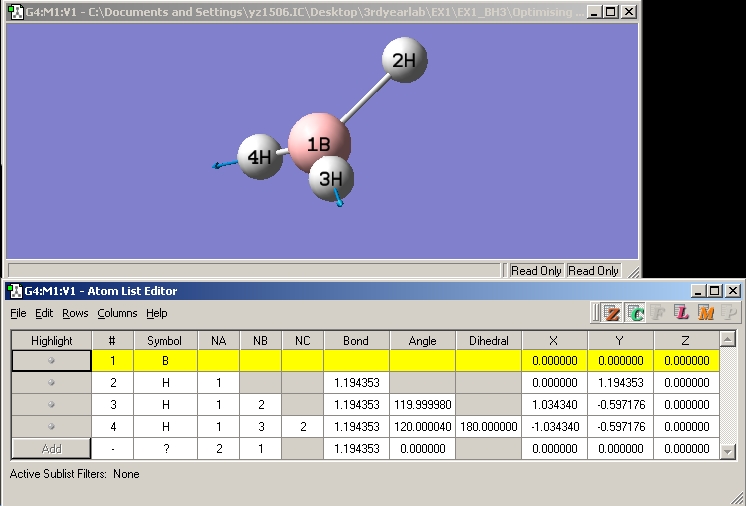
Task: Select hydrogen atom 4H in the viewer
Action: 260,156
